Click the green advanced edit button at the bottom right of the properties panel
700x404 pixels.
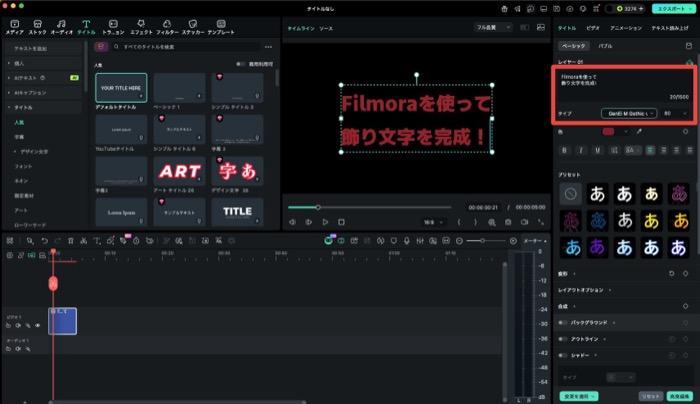tap(679, 396)
